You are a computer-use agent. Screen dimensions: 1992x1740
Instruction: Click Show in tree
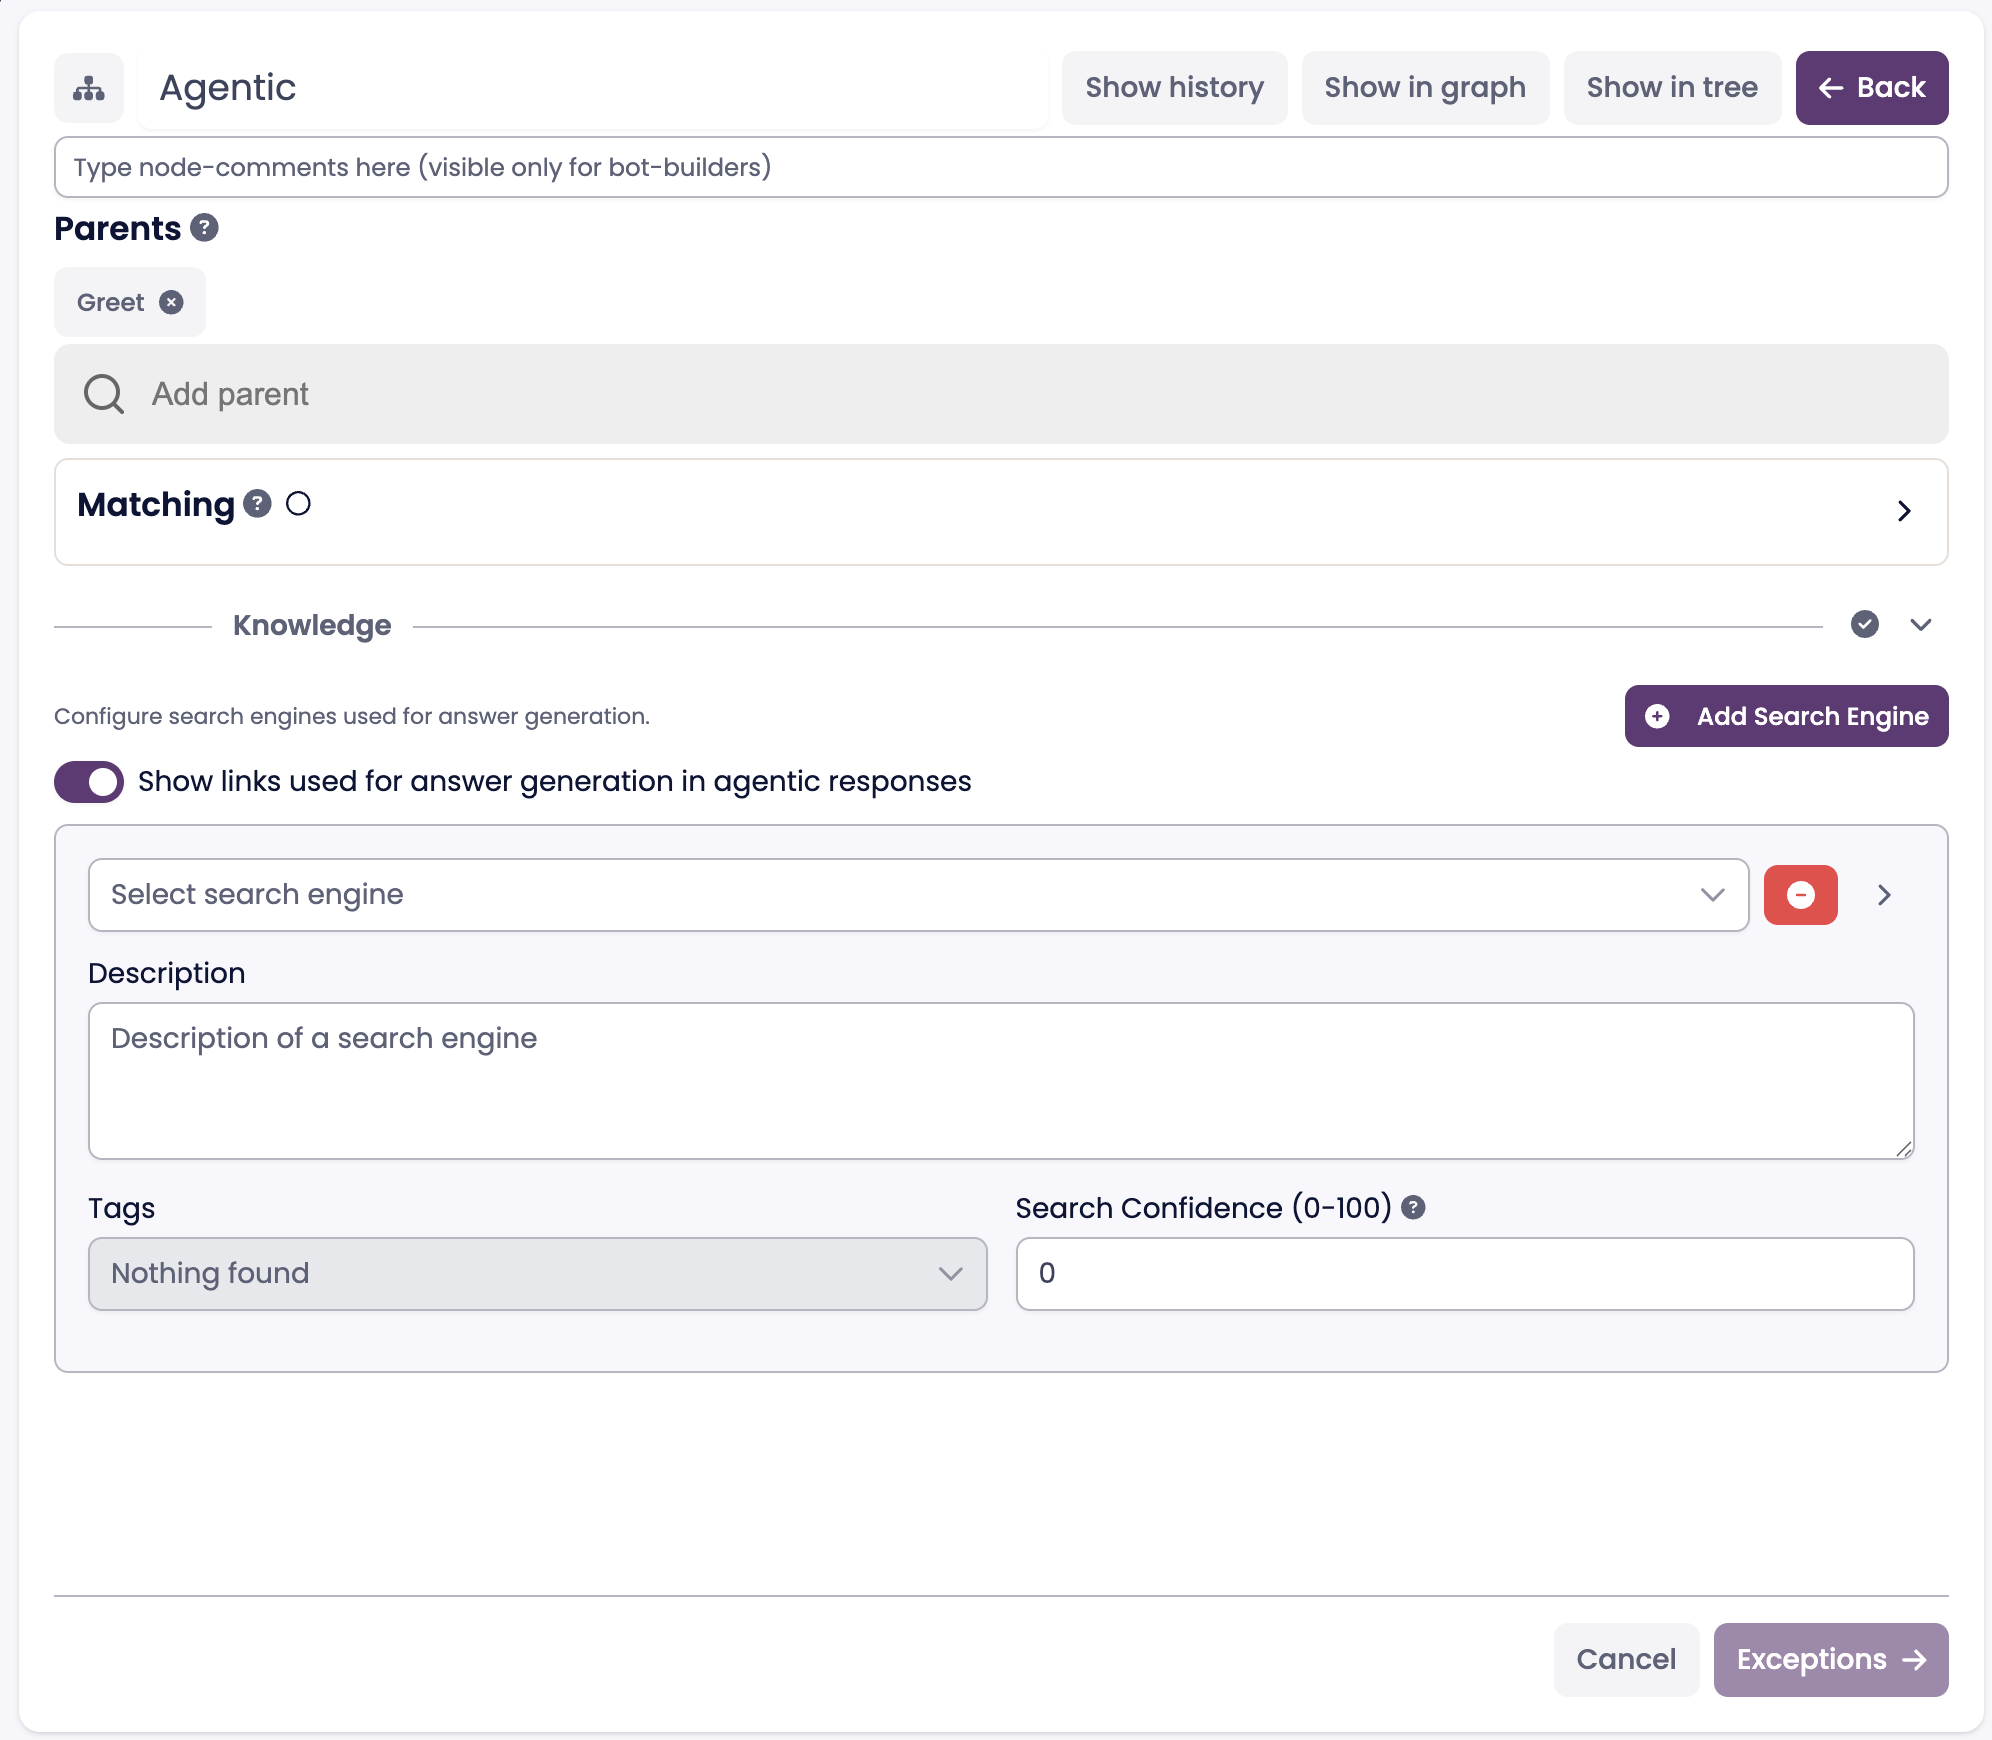click(x=1672, y=88)
